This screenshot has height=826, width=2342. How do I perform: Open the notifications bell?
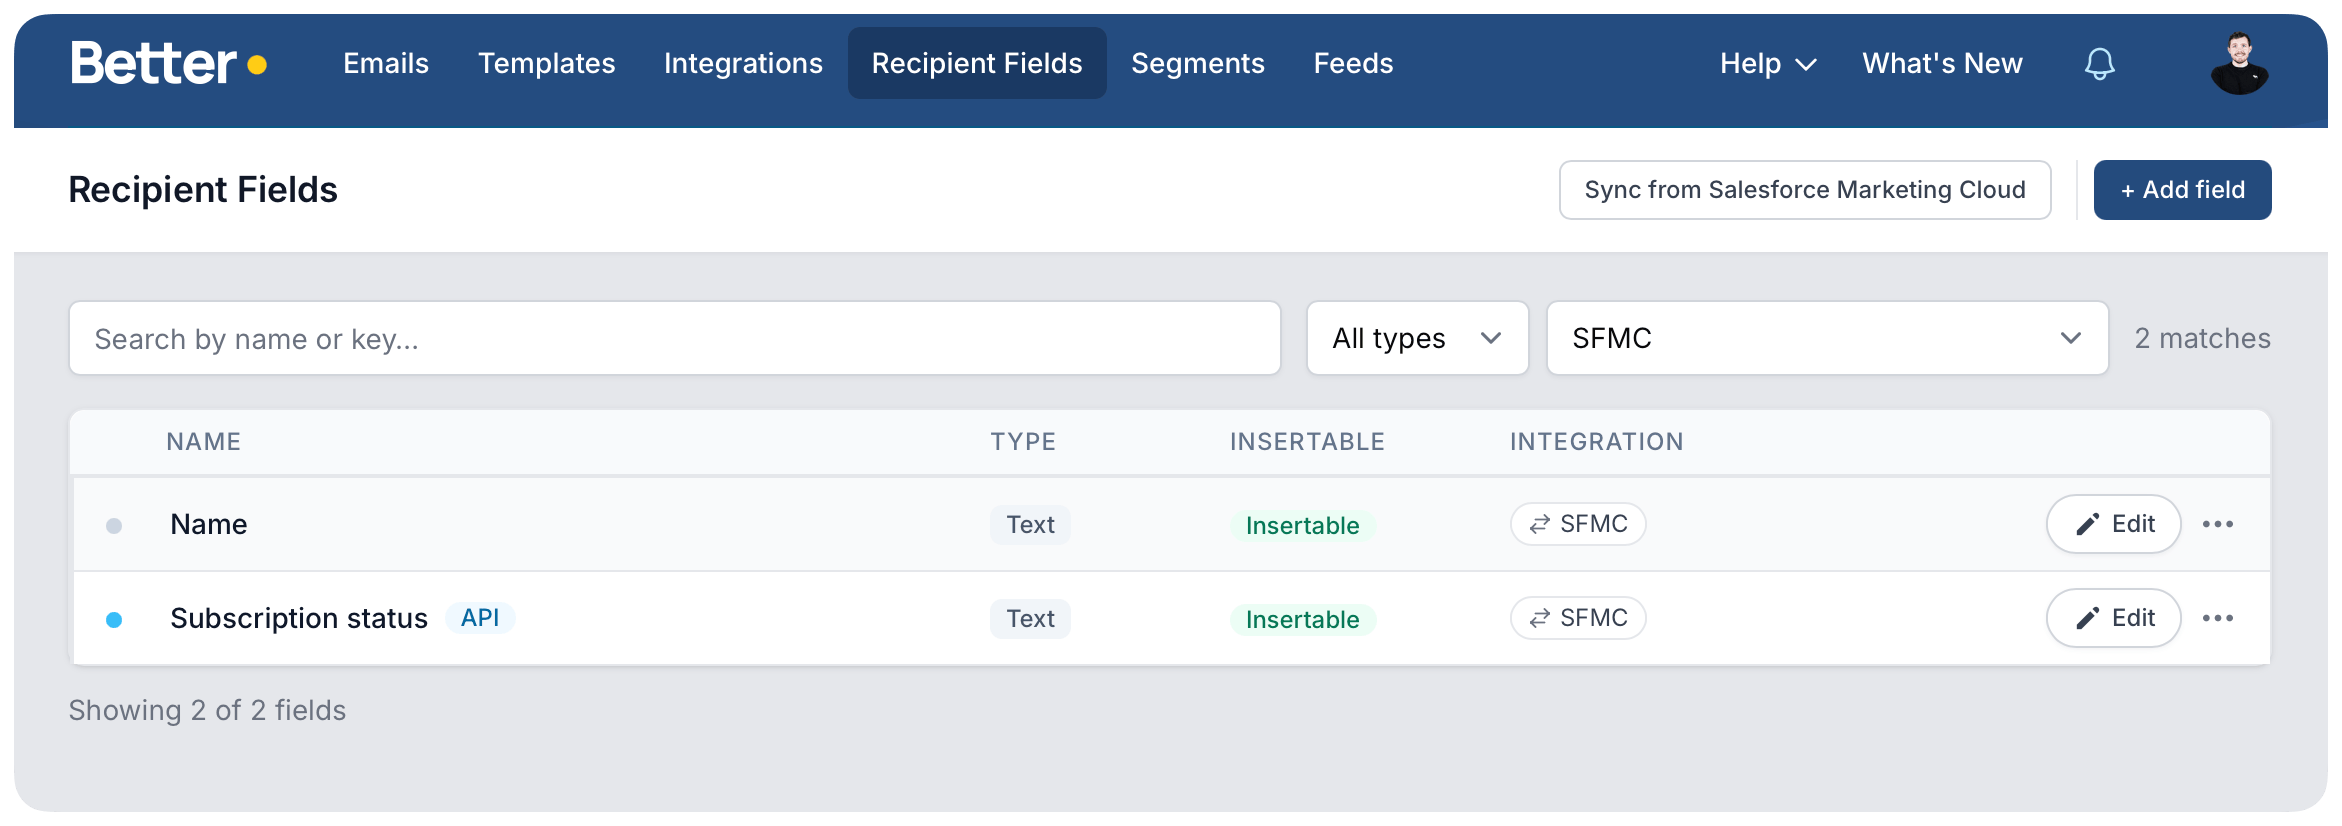pos(2099,64)
